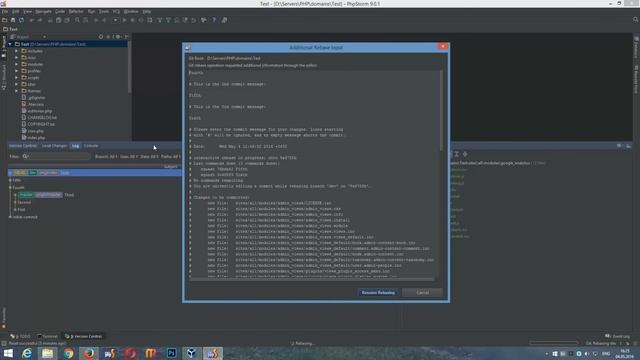The height and width of the screenshot is (360, 640).
Task: Click Scroll from Source icon in Project panel
Action: click(x=101, y=37)
